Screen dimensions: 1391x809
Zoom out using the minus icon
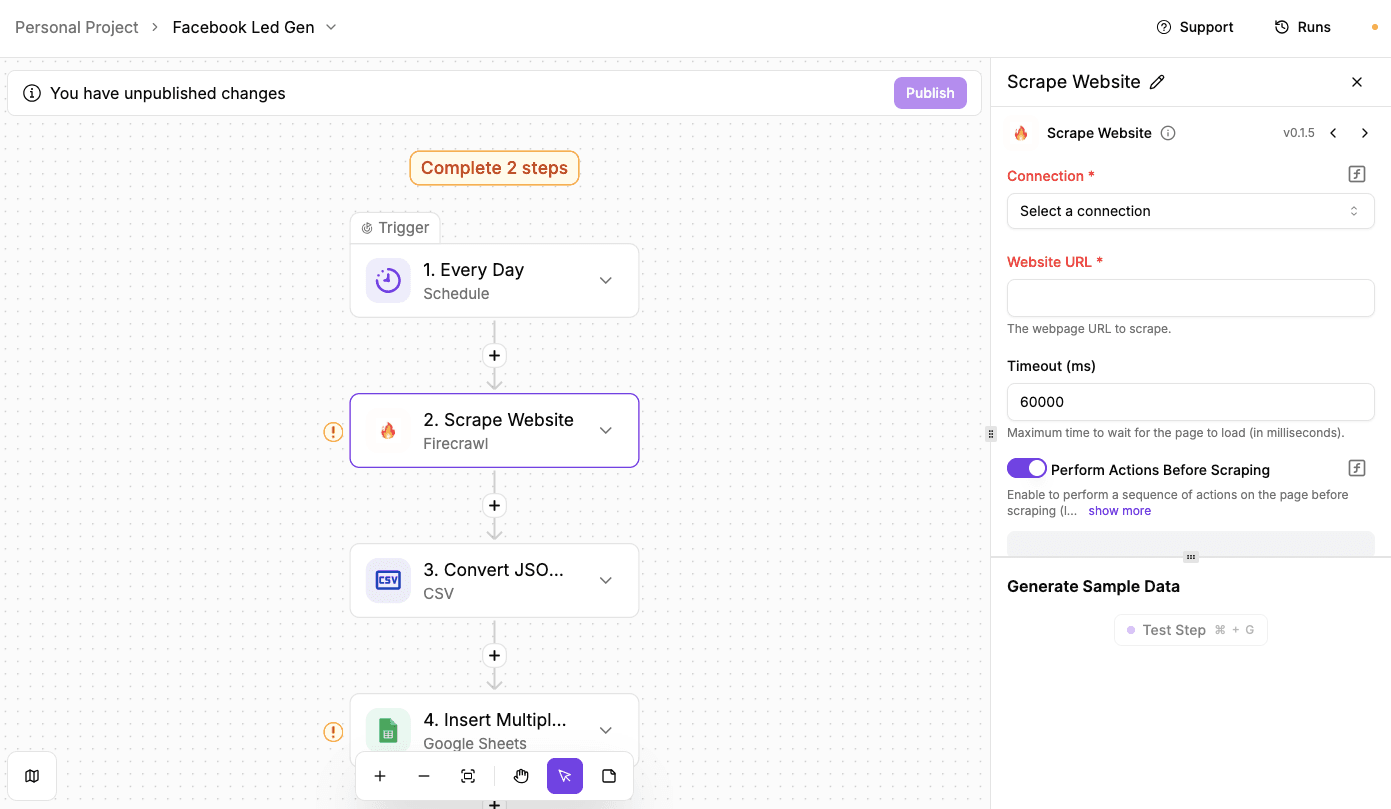point(424,775)
